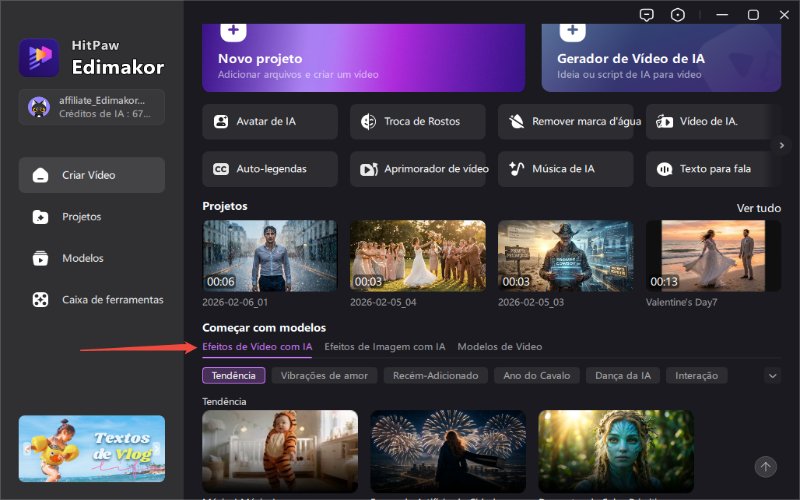Start a Novo projeto card
Image resolution: width=800 pixels, height=500 pixels.
point(363,58)
